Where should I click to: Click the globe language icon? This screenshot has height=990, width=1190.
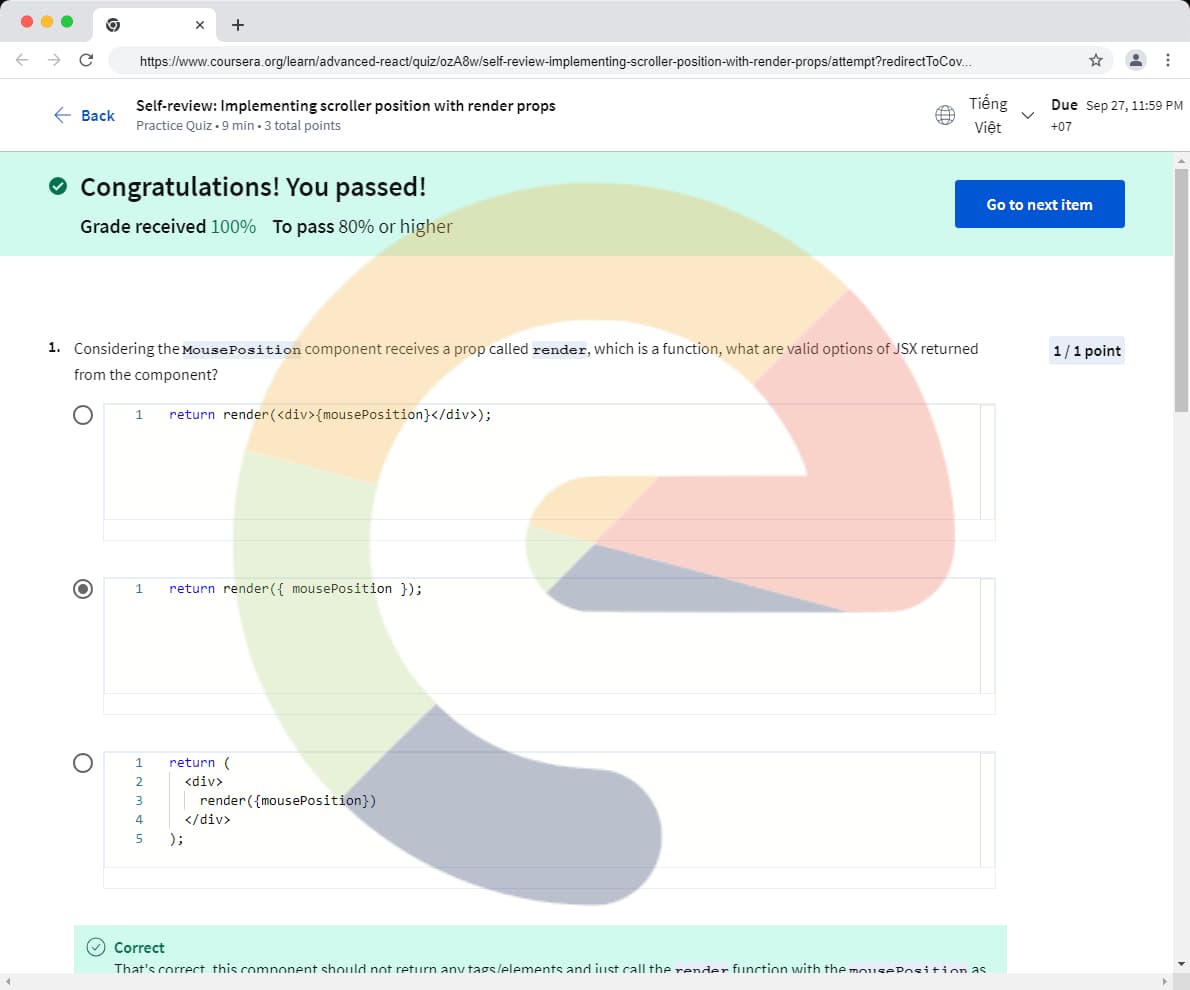tap(945, 115)
